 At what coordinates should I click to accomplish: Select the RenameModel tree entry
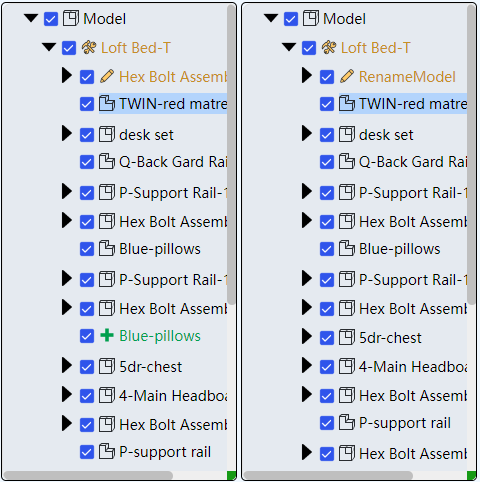click(x=407, y=77)
